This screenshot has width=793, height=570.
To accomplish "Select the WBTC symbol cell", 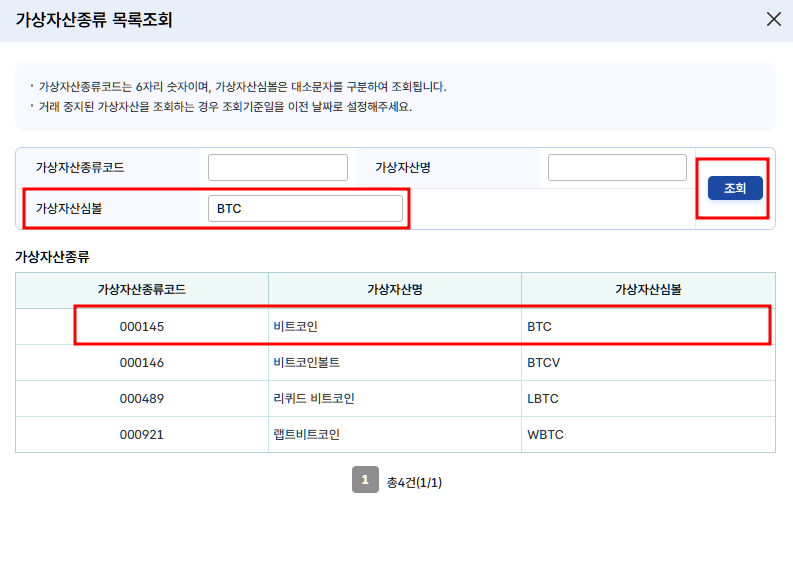I will [x=648, y=434].
